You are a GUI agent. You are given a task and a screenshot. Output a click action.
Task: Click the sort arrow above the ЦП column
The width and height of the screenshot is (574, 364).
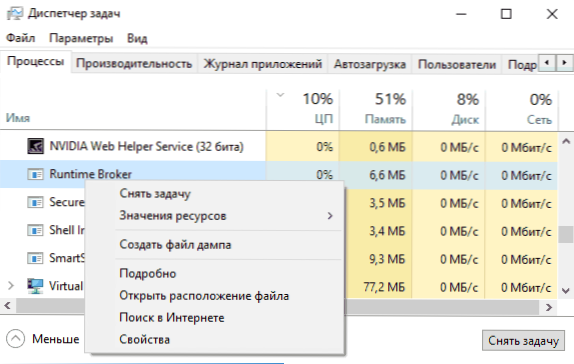(x=280, y=95)
